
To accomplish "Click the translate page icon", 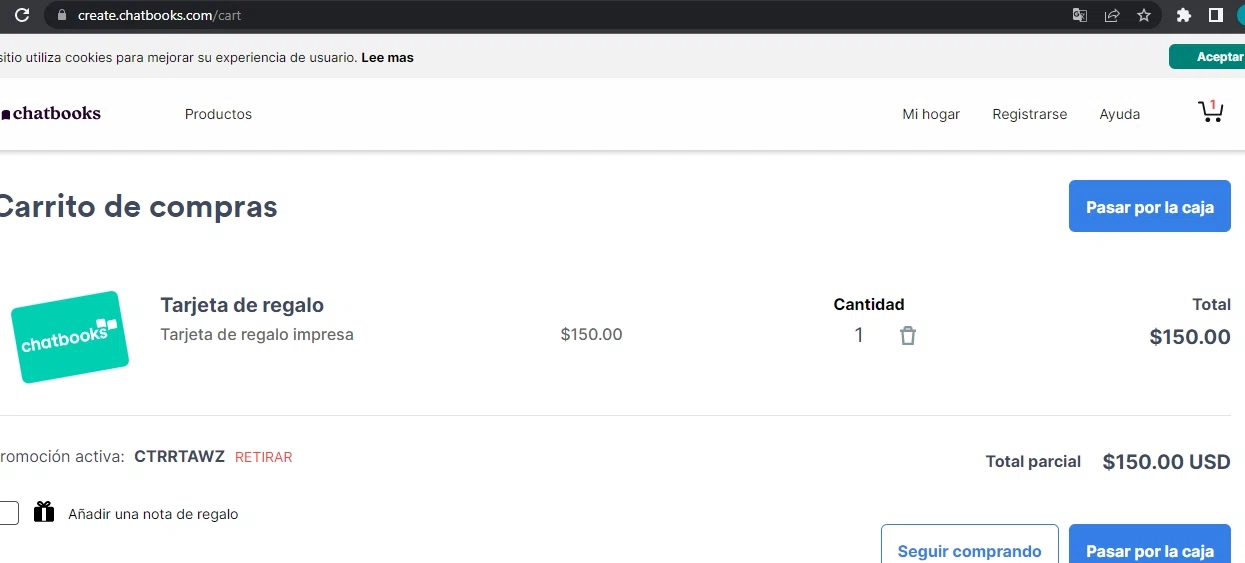I will (1080, 15).
